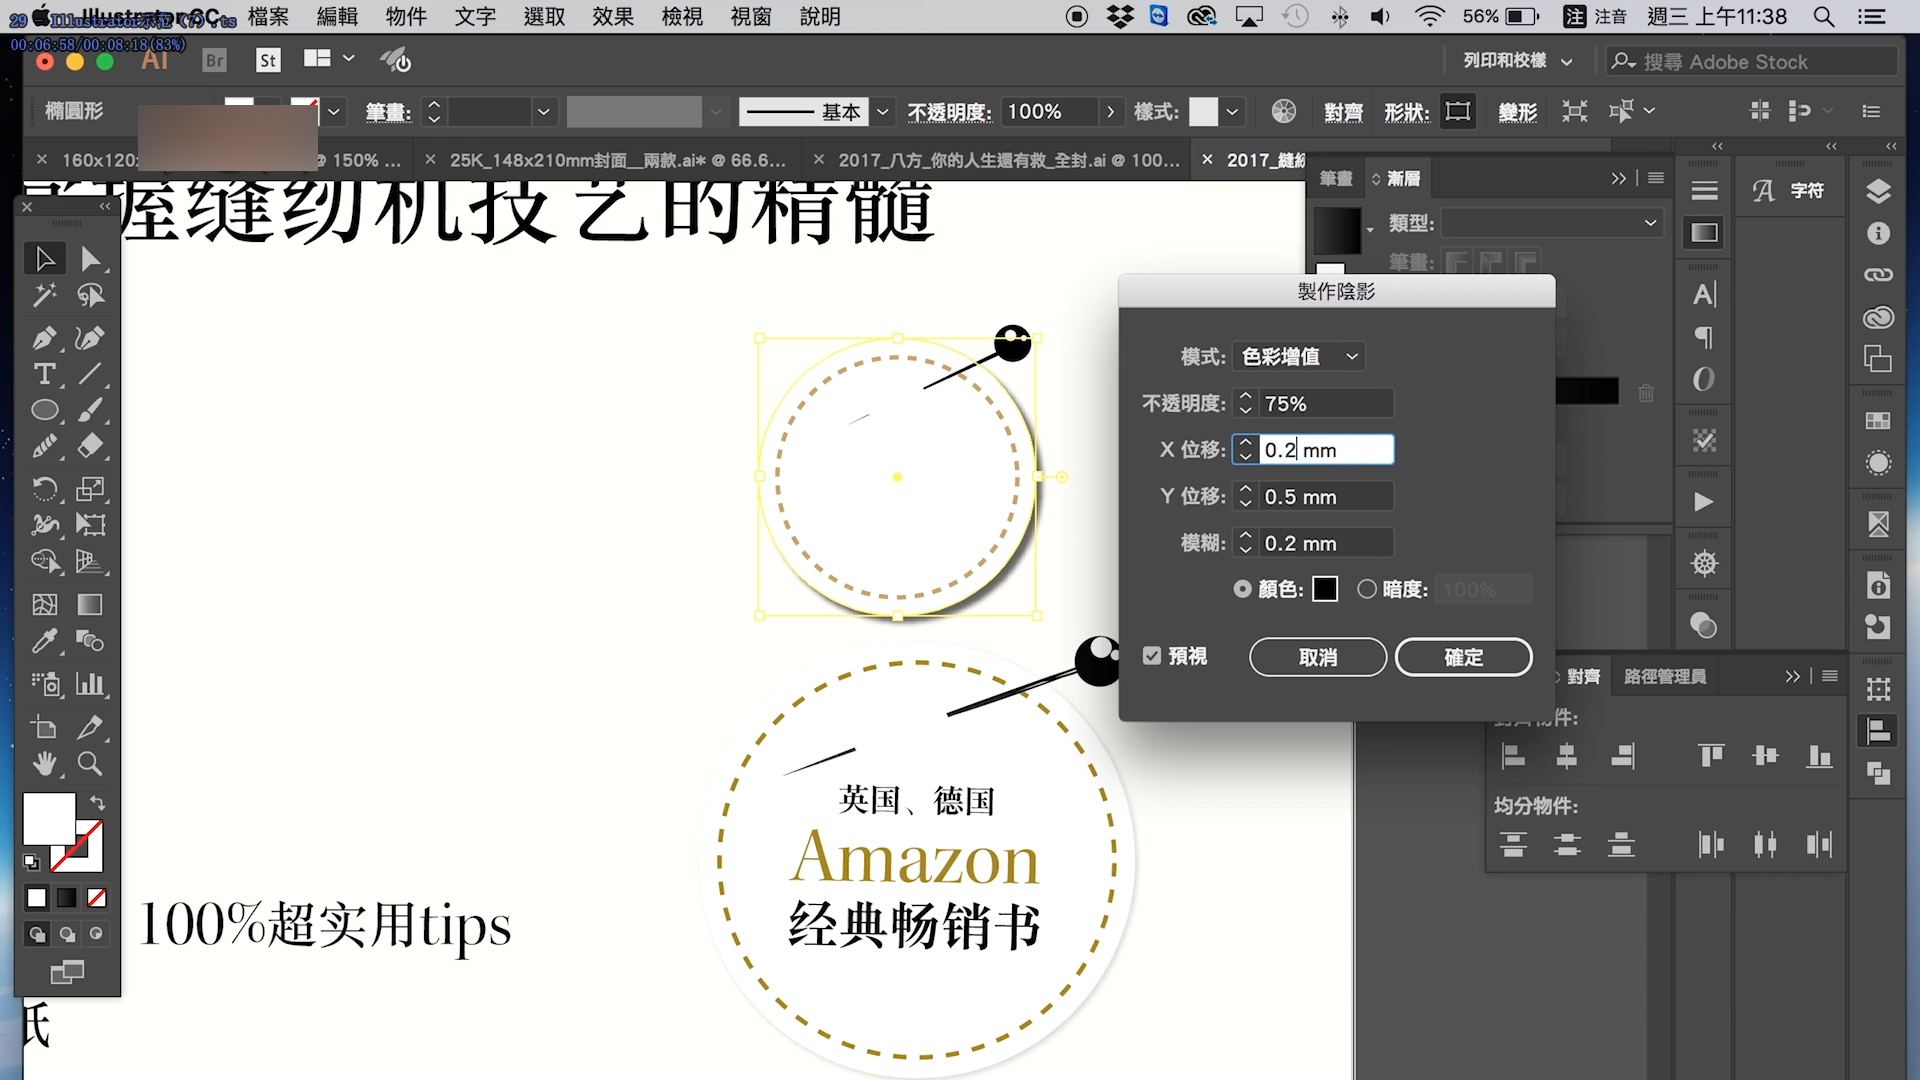Select the Selection tool arrow
The width and height of the screenshot is (1920, 1080).
coord(45,259)
